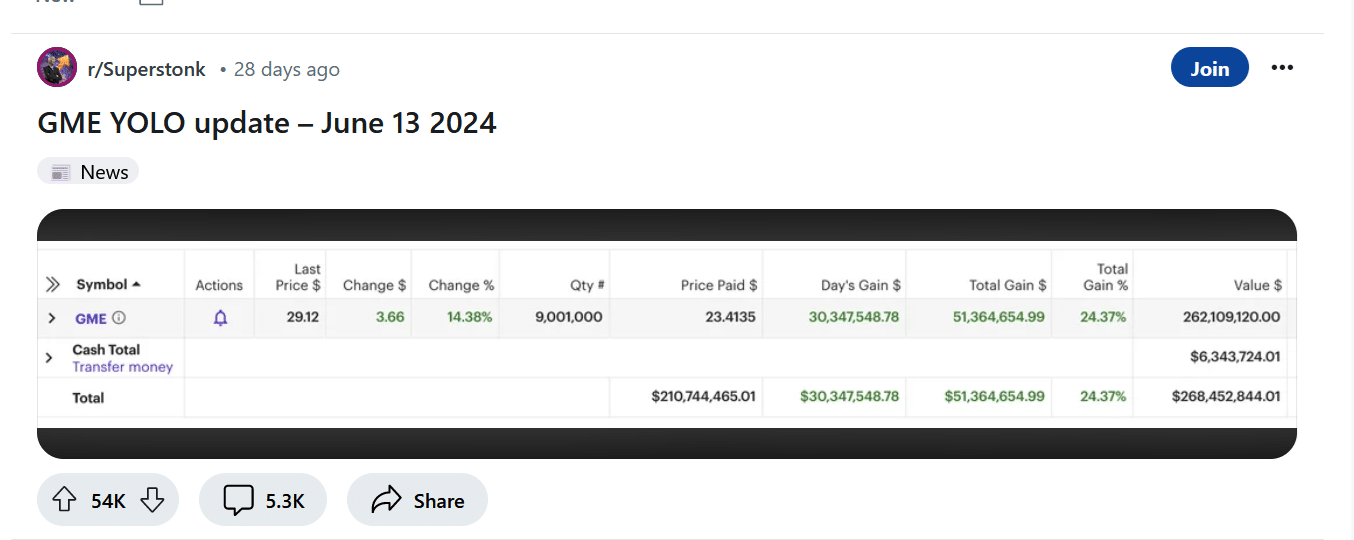
Task: Click the 28 days ago timestamp
Action: (286, 69)
